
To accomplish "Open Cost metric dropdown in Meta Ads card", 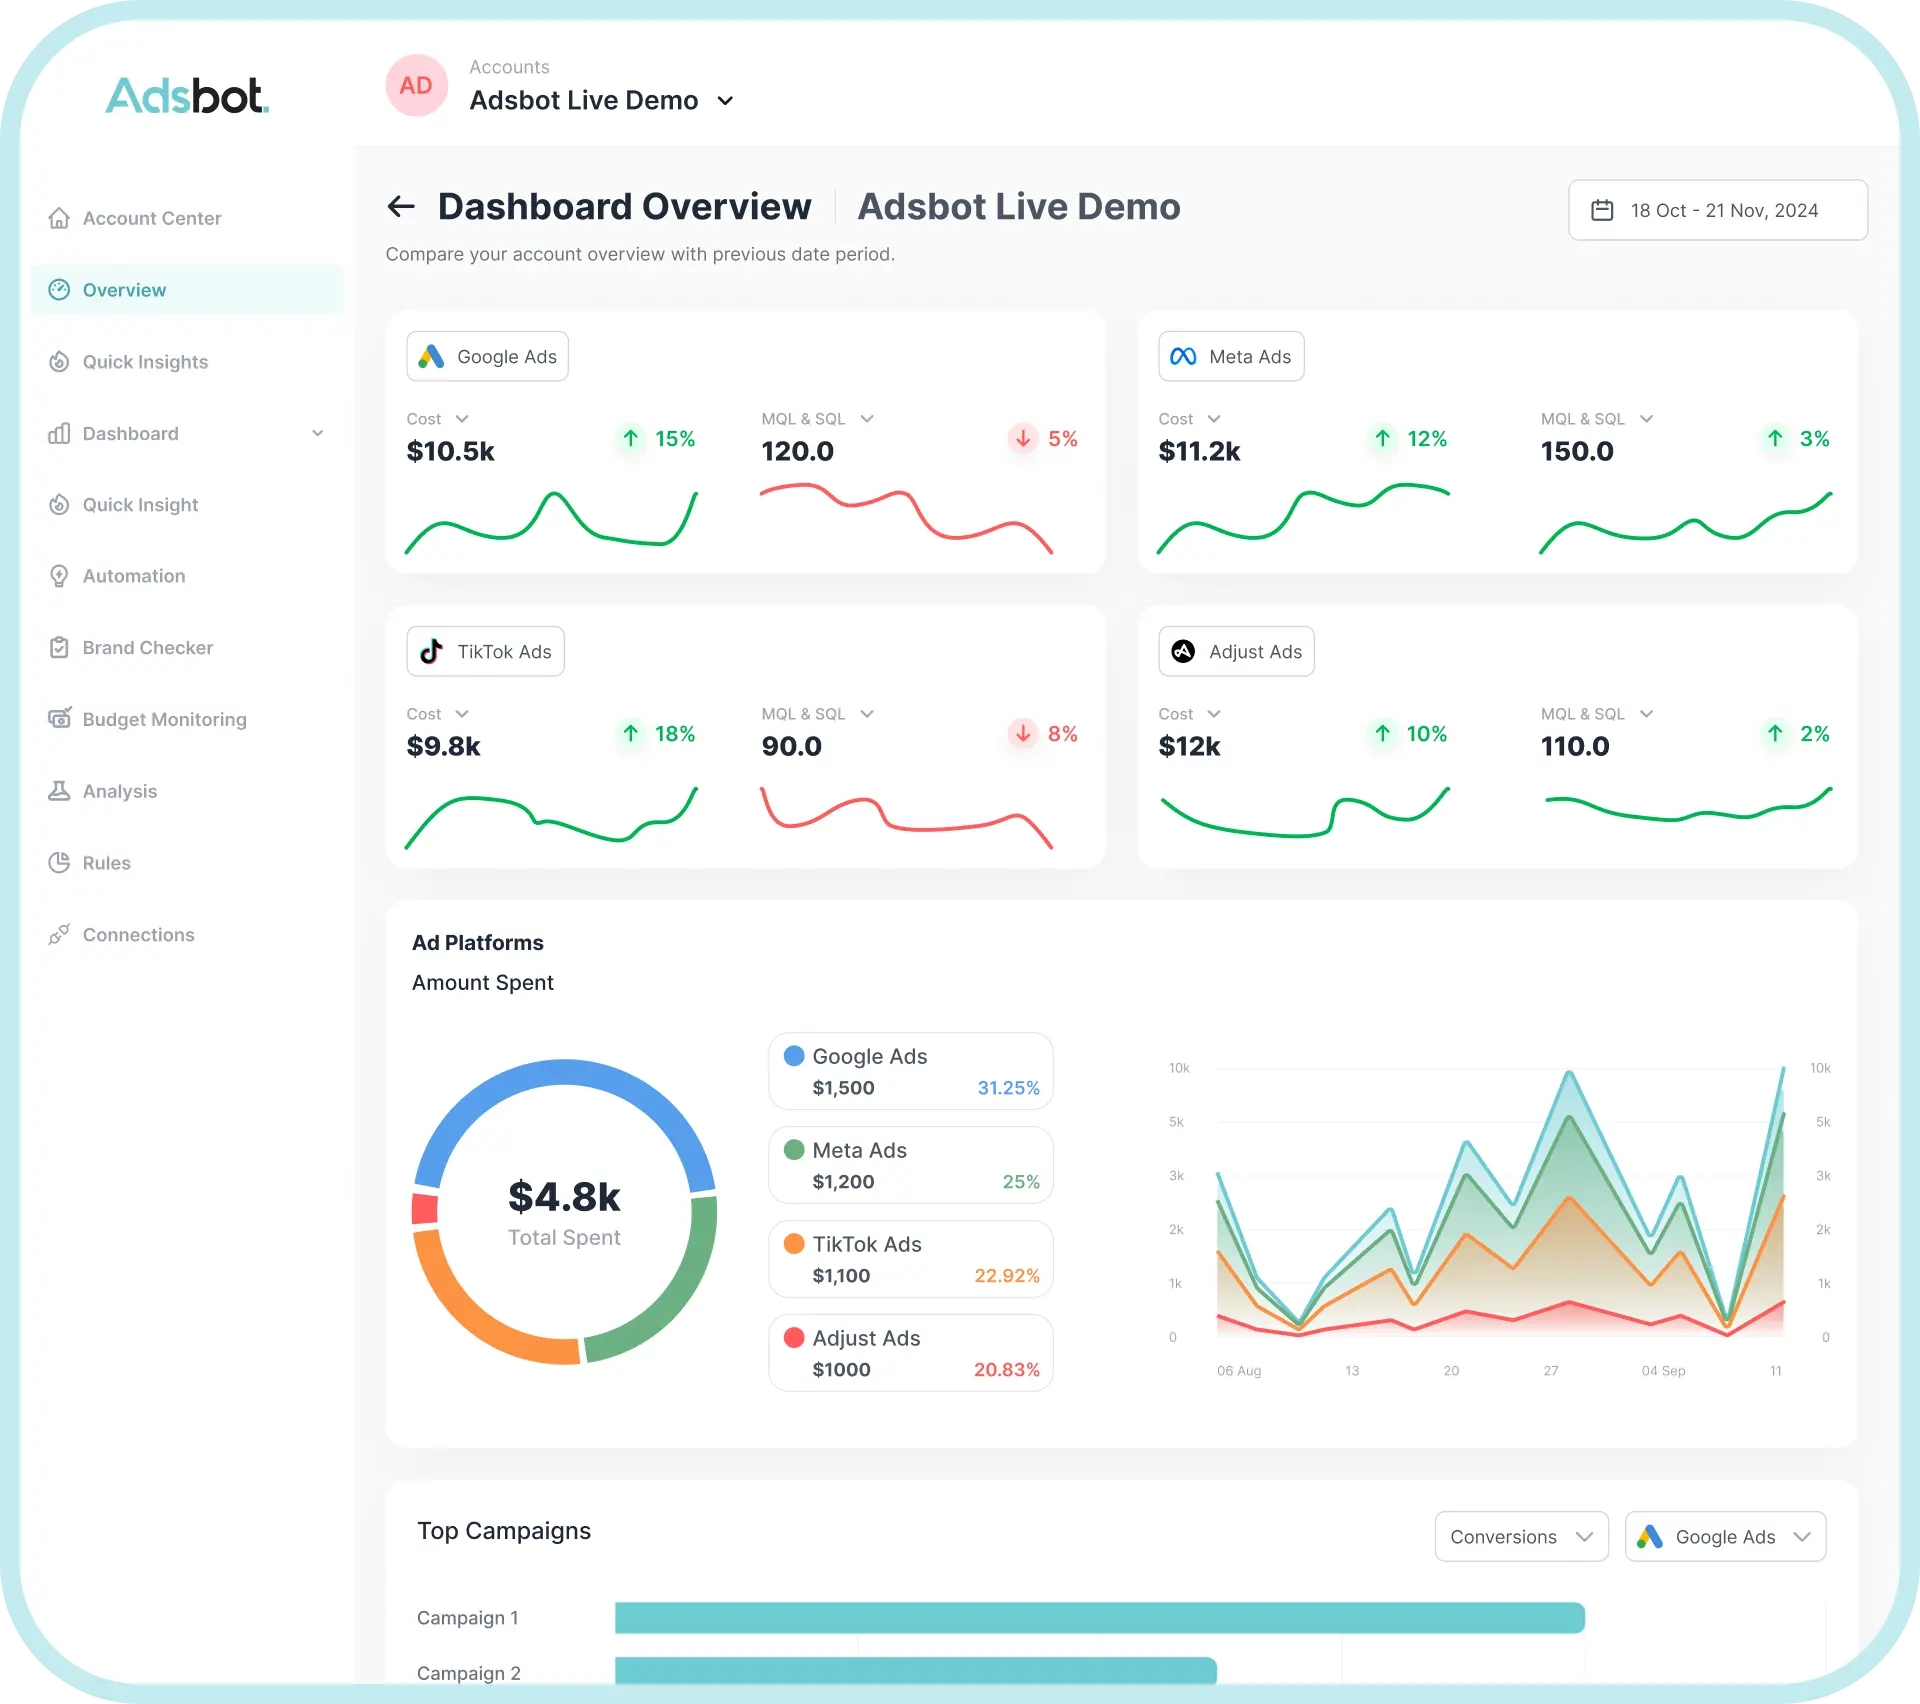I will pos(1190,419).
